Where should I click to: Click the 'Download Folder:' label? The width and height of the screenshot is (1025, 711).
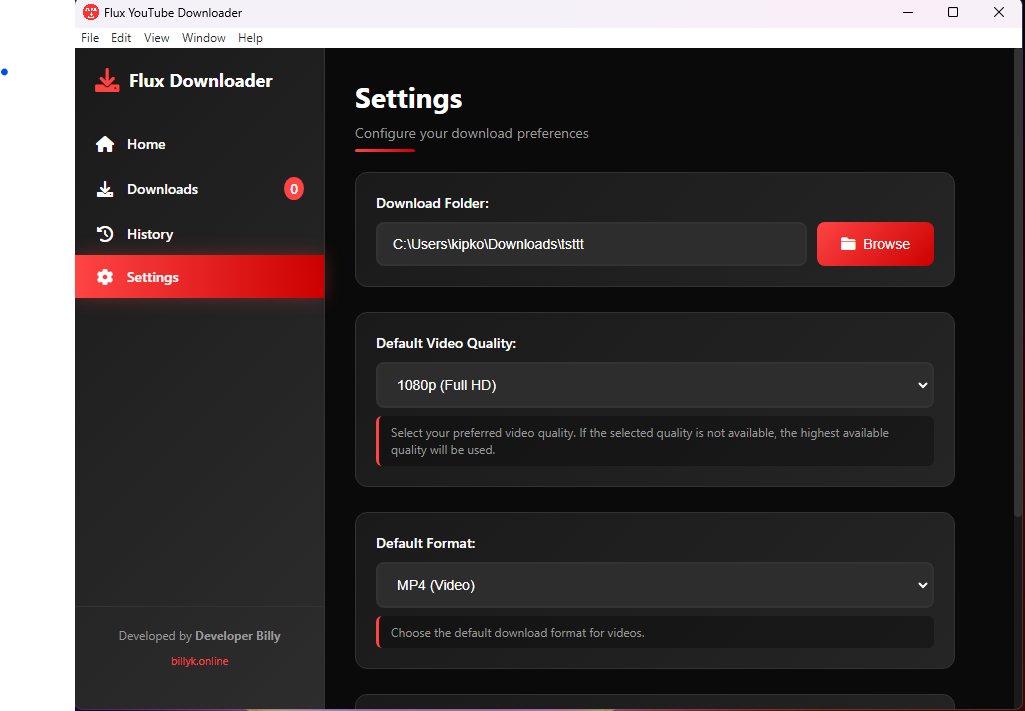pyautogui.click(x=432, y=203)
